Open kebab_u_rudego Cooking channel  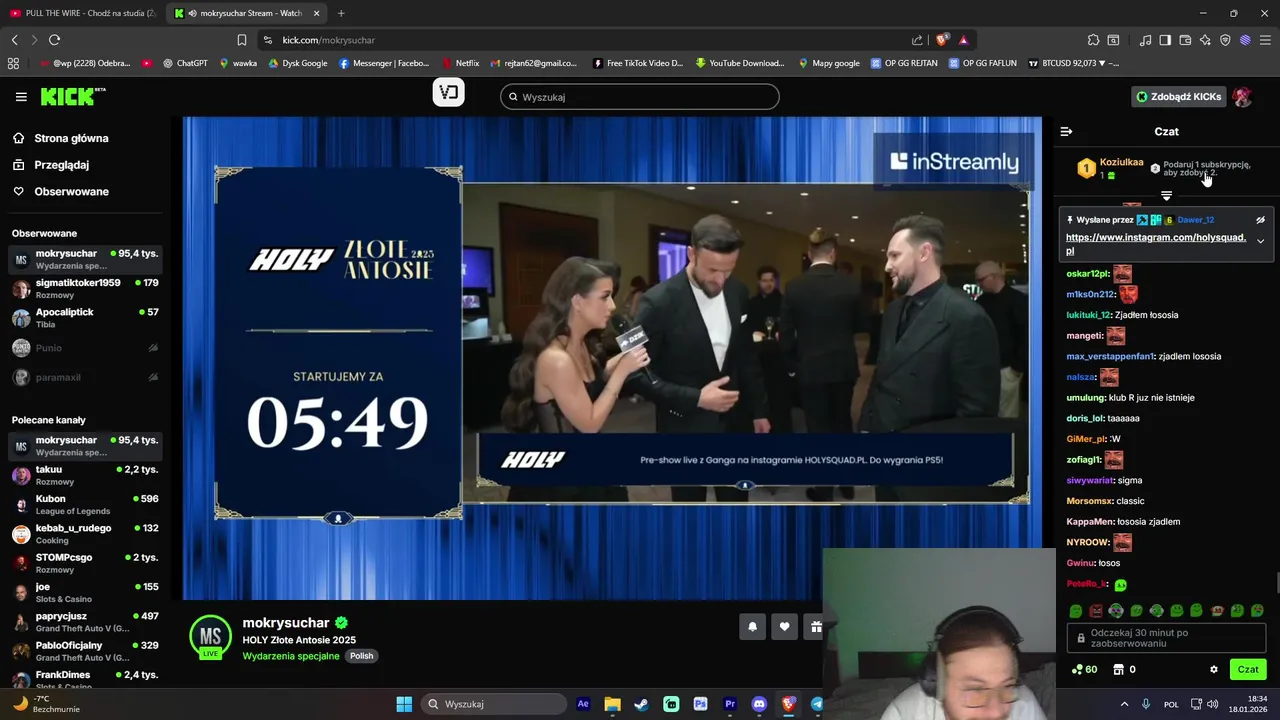click(85, 534)
